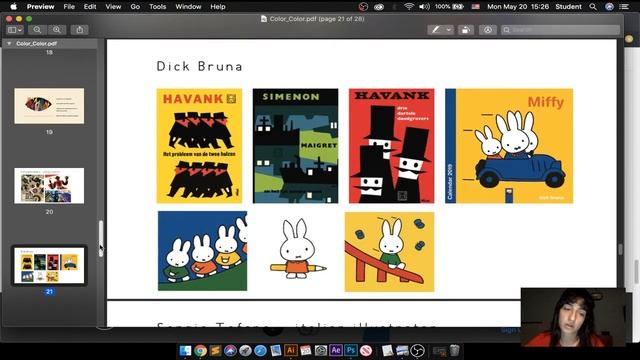Open Safari from the Dock
Viewport: 640px width, 360px height.
(260, 351)
